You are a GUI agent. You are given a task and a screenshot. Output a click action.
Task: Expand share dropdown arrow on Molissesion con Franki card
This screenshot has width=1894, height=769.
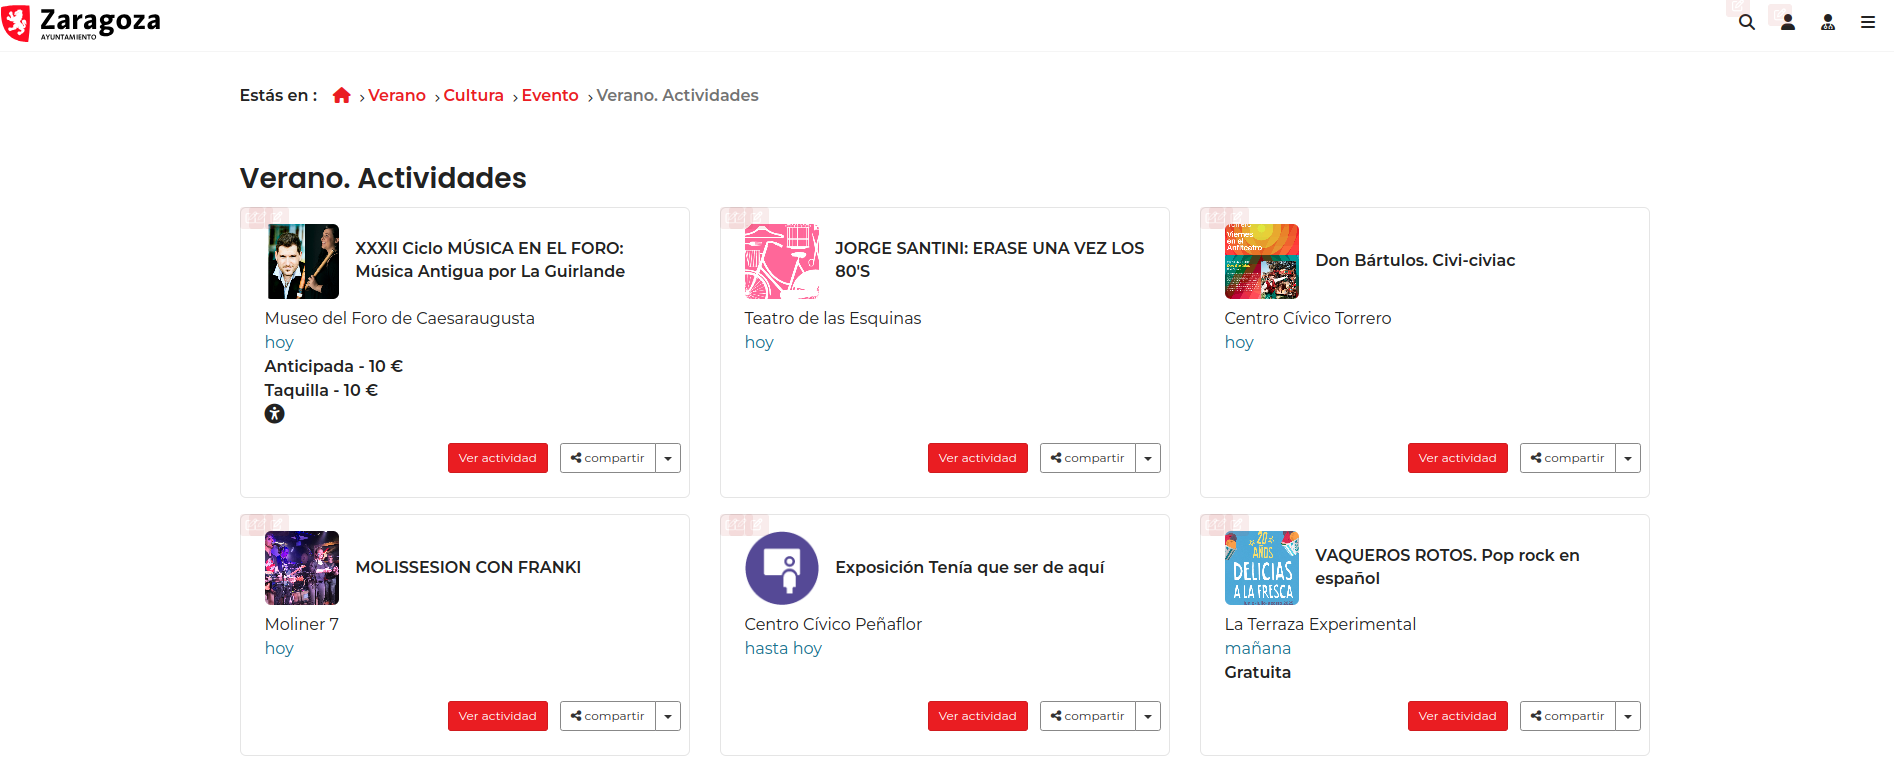pyautogui.click(x=668, y=716)
